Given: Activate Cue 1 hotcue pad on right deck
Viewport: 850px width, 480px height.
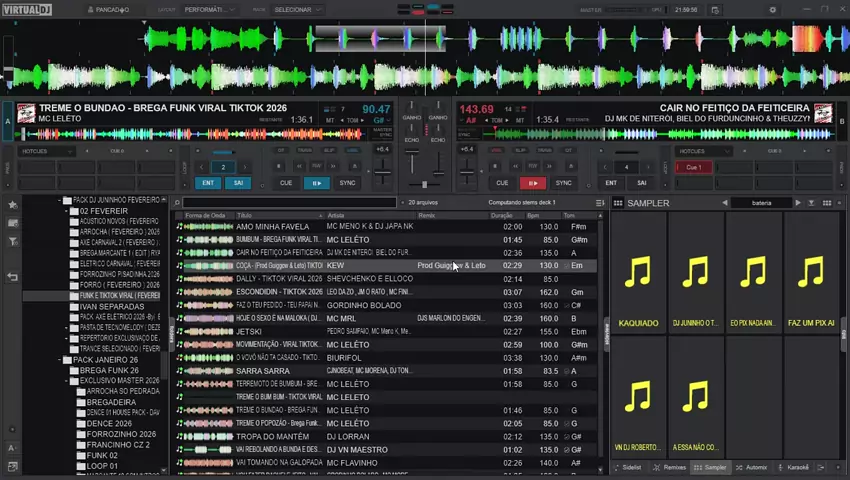Looking at the screenshot, I should point(693,167).
